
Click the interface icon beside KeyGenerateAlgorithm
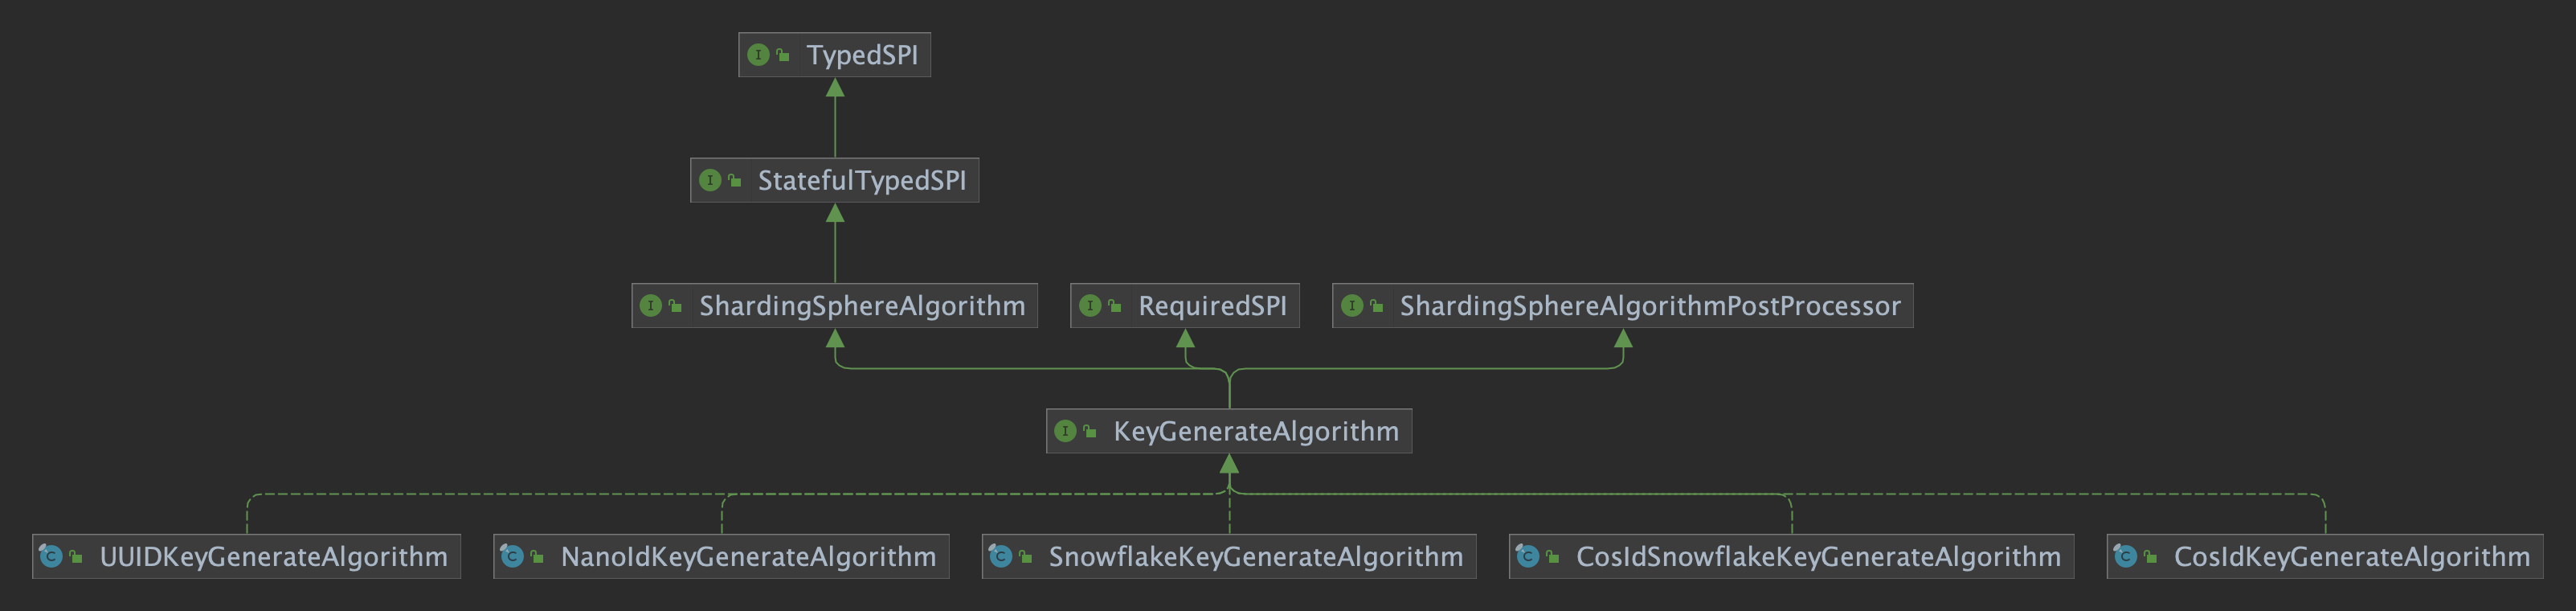click(x=1065, y=431)
